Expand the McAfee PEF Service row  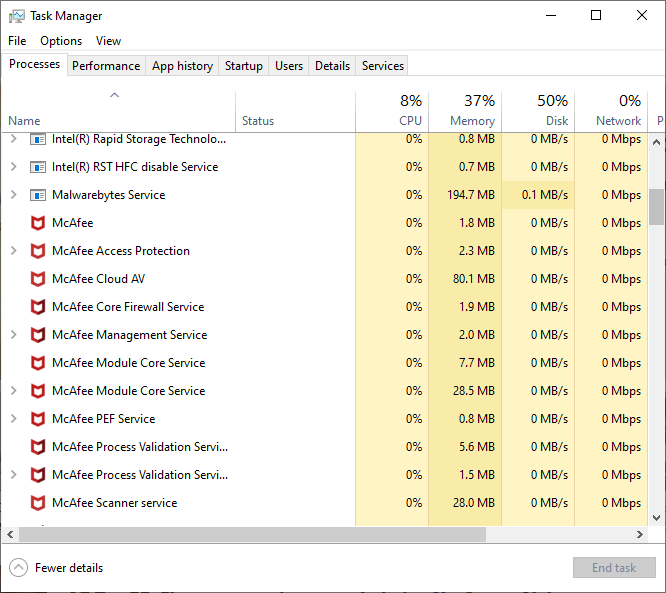tap(14, 419)
